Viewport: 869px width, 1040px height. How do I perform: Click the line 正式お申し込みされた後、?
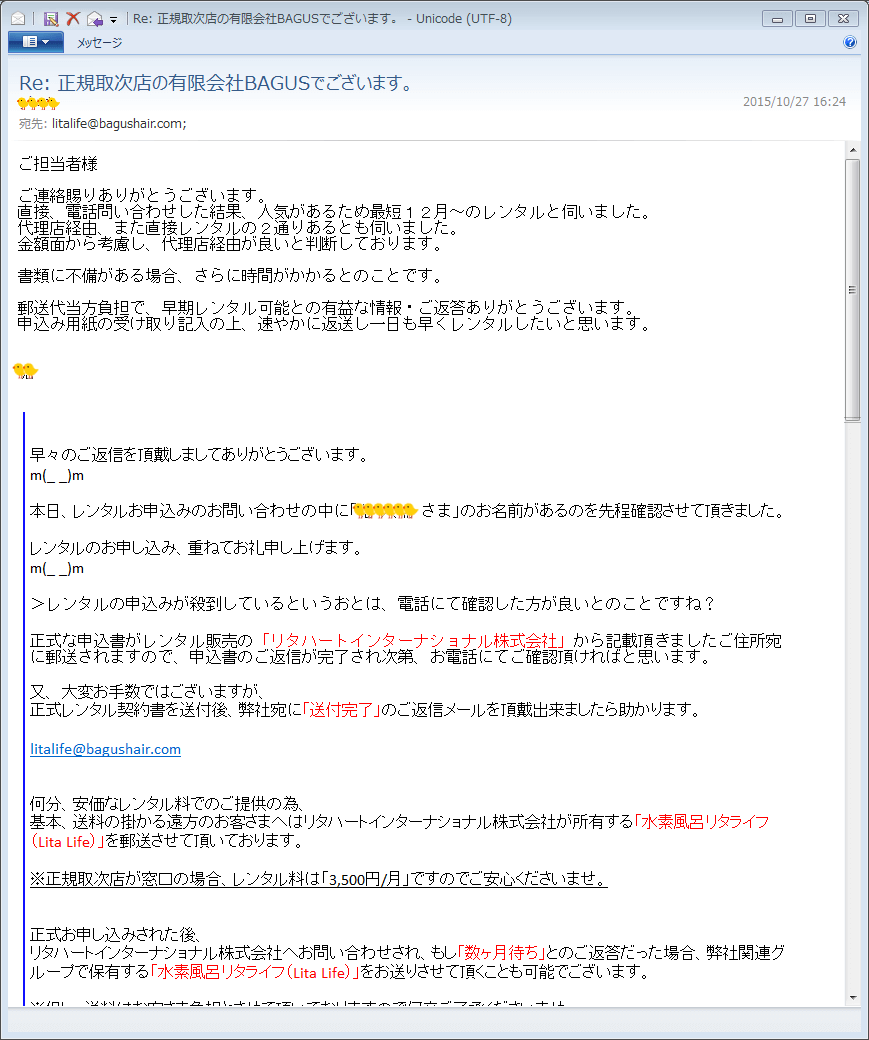115,935
